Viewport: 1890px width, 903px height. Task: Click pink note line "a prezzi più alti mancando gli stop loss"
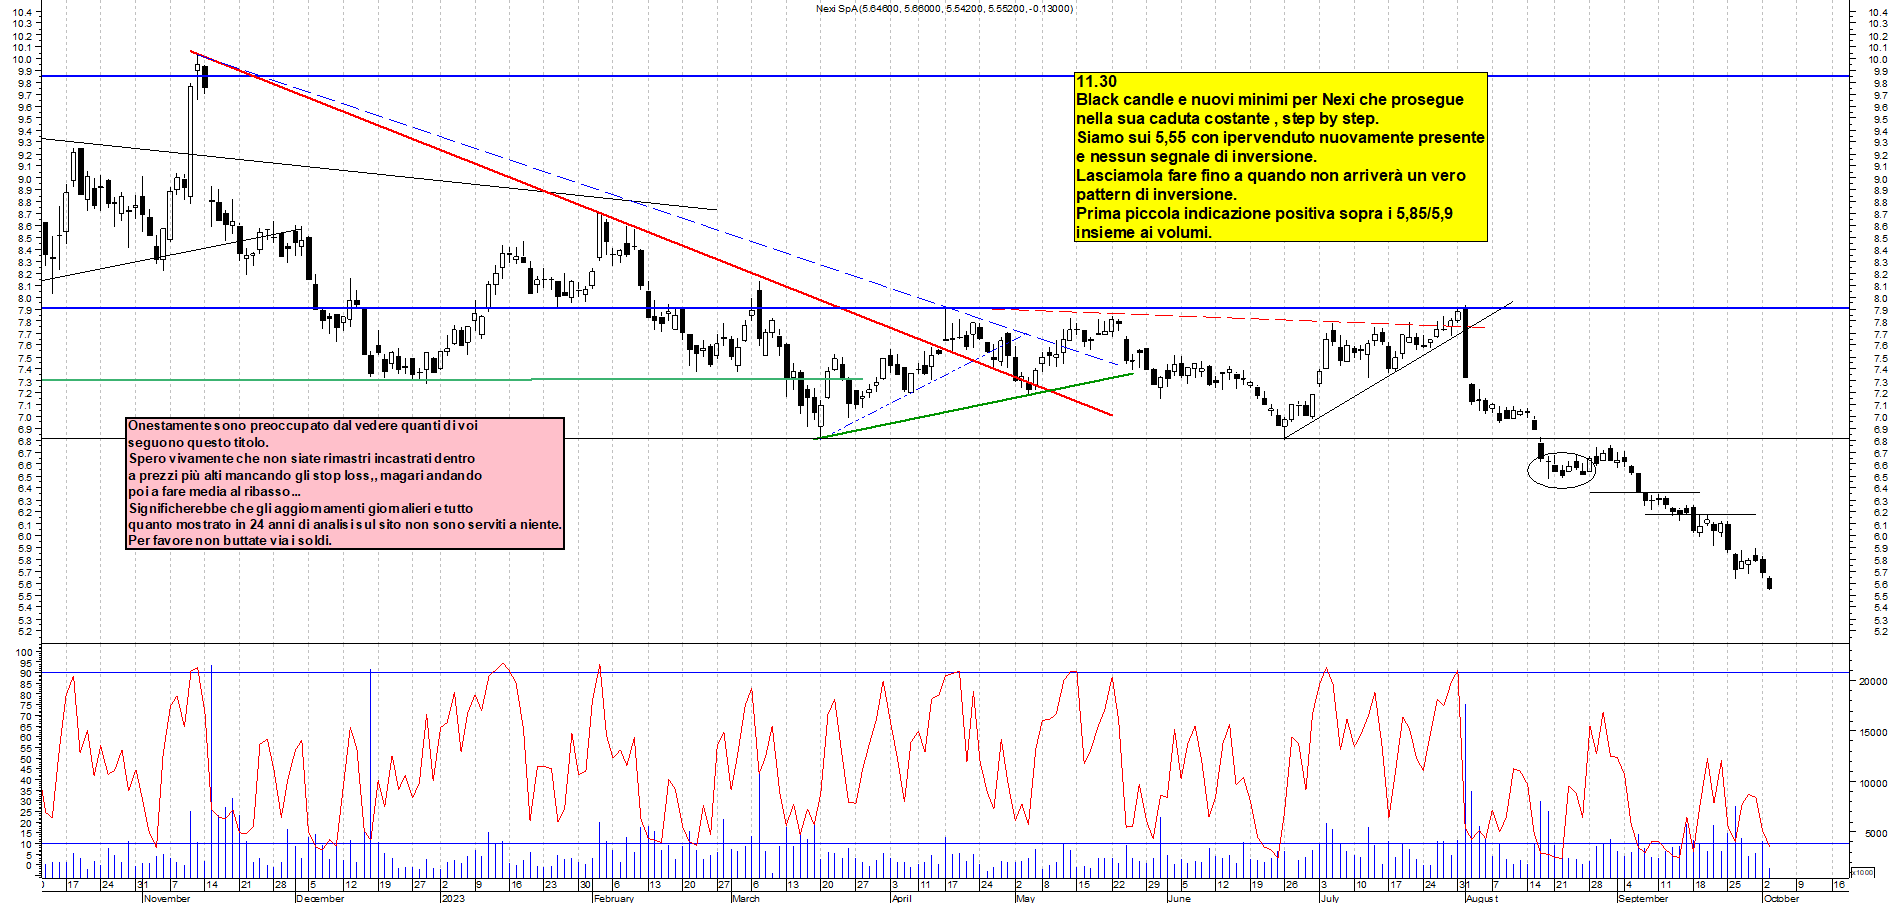[x=305, y=476]
